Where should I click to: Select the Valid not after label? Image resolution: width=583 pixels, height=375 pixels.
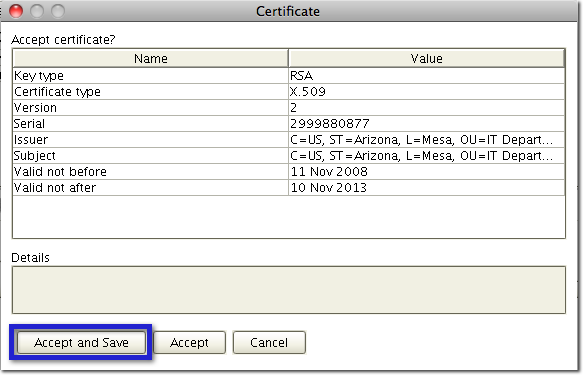[151, 188]
